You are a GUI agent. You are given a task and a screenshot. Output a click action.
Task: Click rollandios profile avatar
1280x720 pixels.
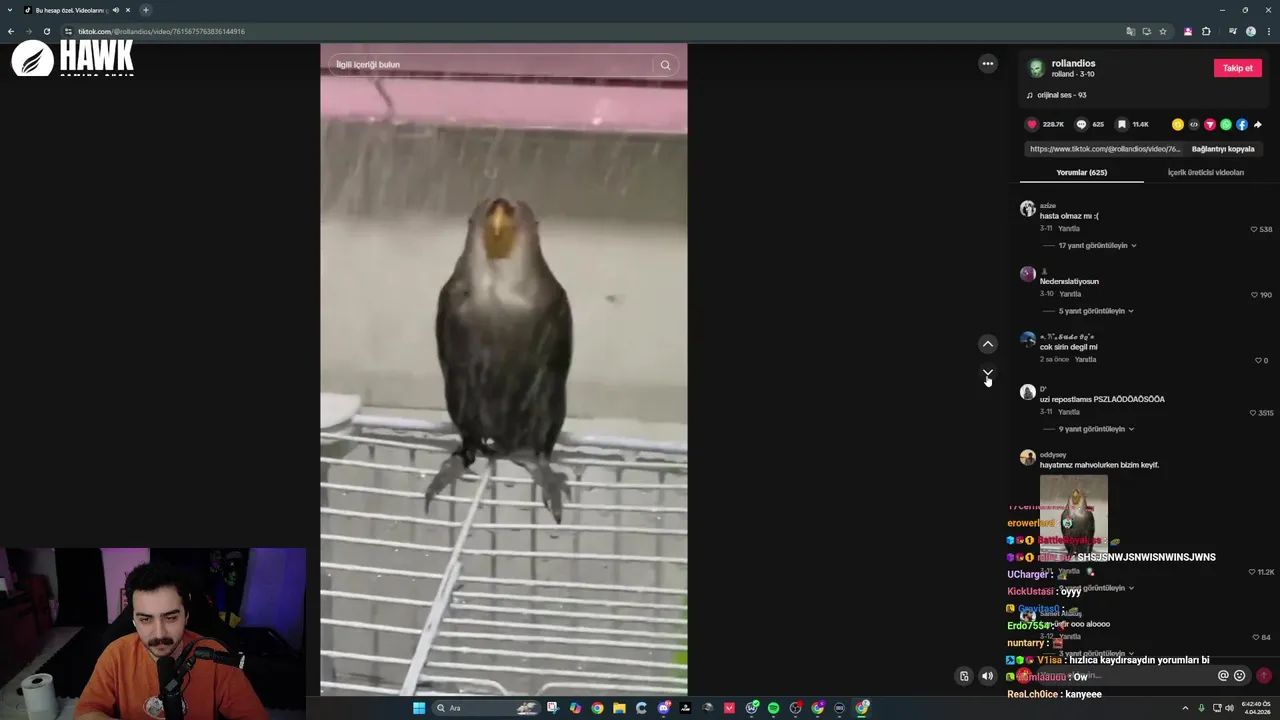(x=1037, y=68)
